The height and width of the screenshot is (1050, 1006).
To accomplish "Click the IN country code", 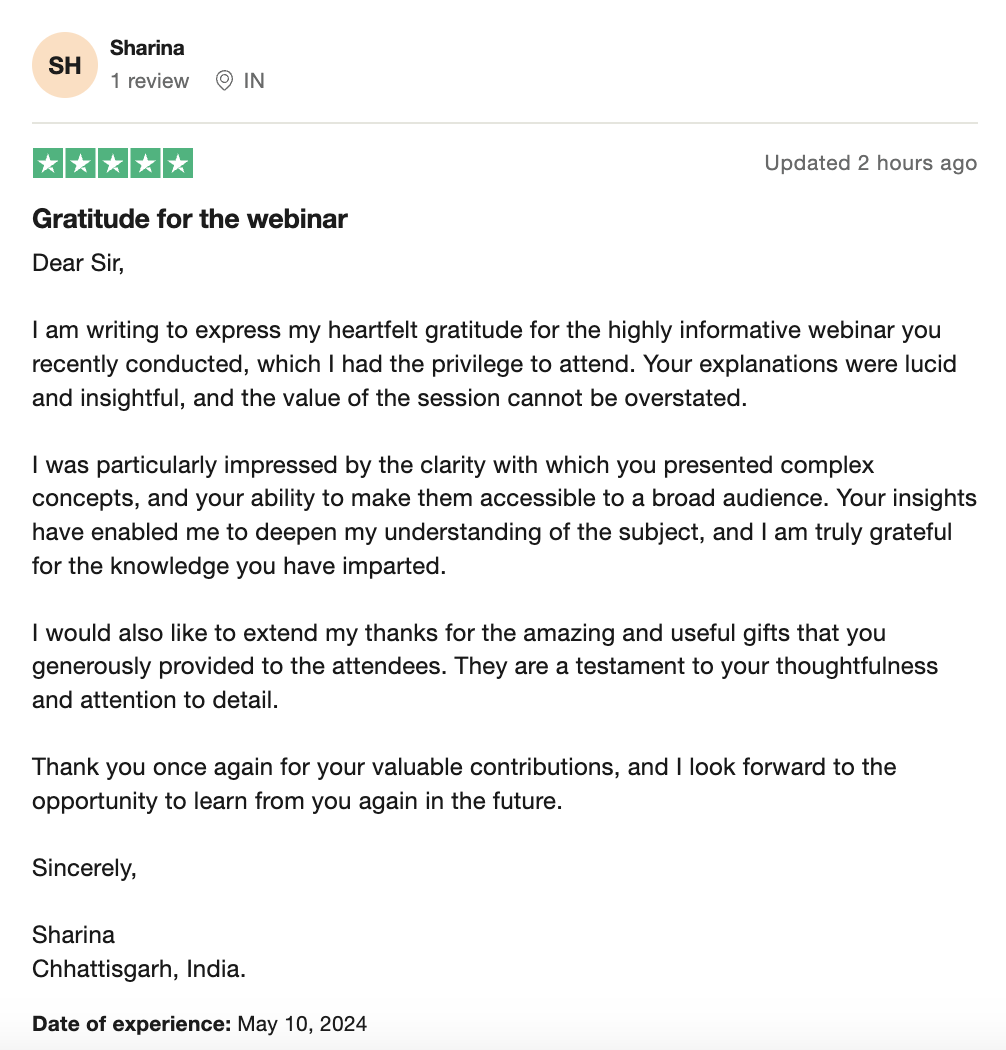I will pyautogui.click(x=254, y=81).
